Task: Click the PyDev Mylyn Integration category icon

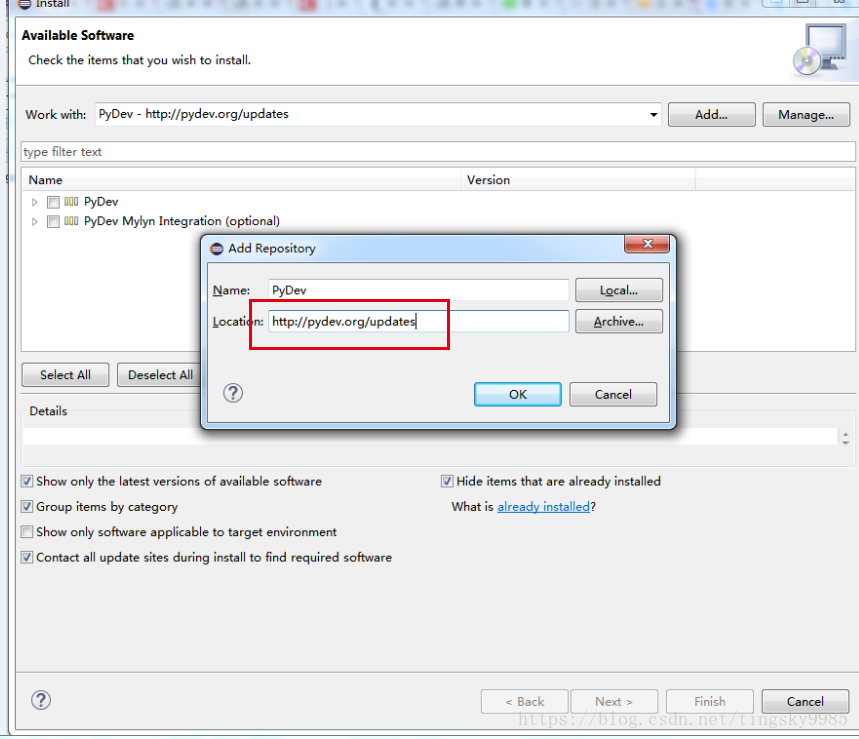Action: click(x=71, y=221)
